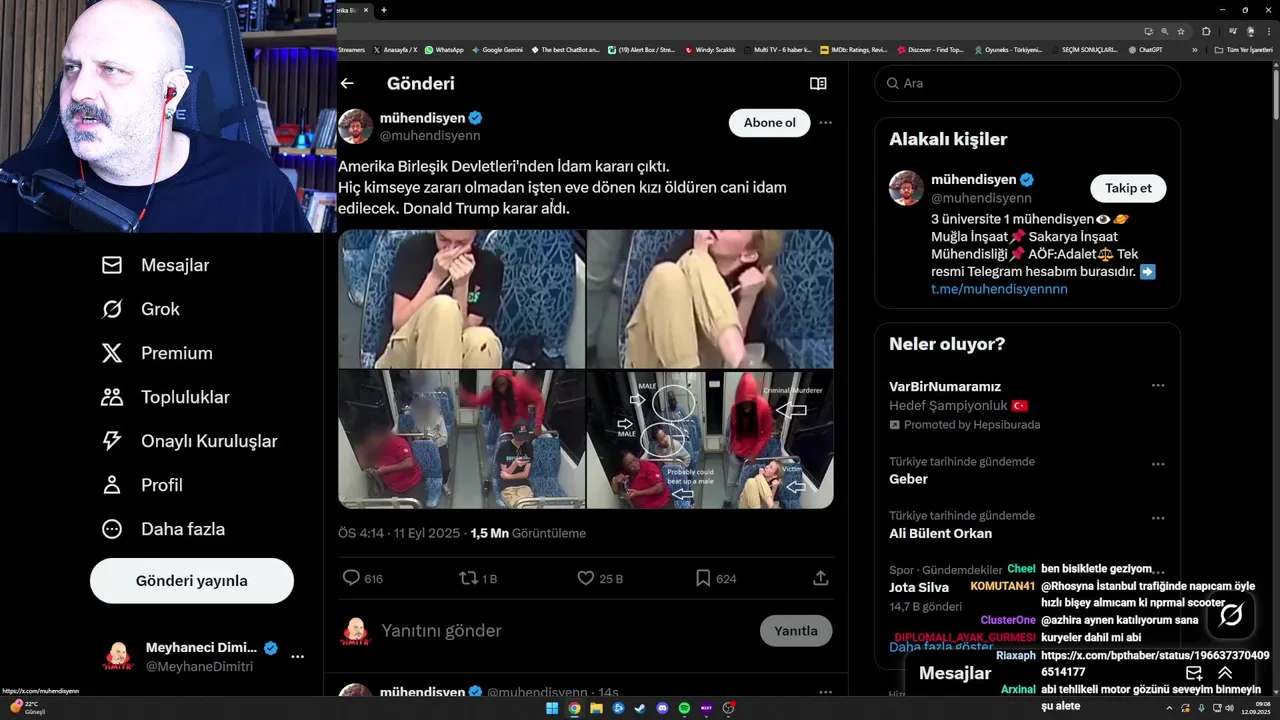Image resolution: width=1280 pixels, height=720 pixels.
Task: Open bottom-left post image thumbnail
Action: (x=462, y=440)
